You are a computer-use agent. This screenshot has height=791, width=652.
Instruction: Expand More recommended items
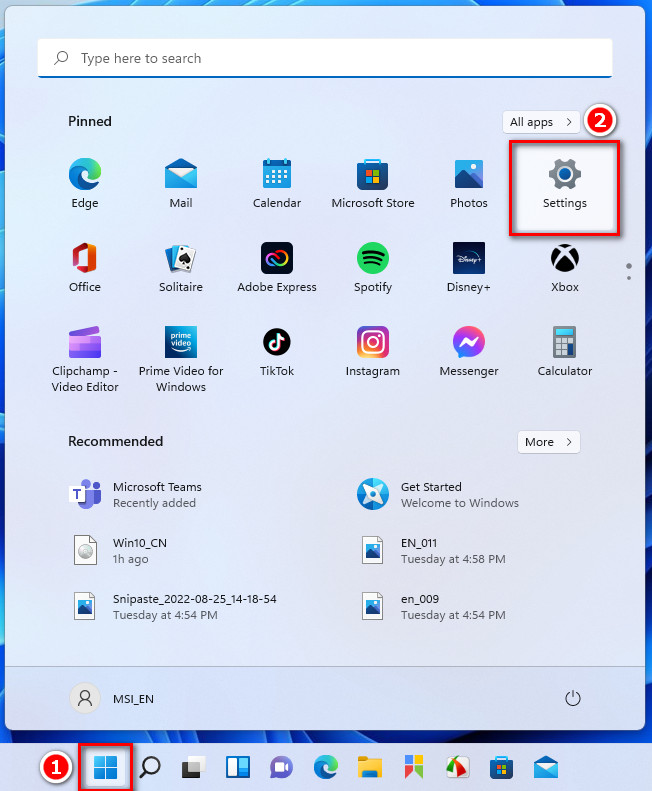pyautogui.click(x=549, y=442)
